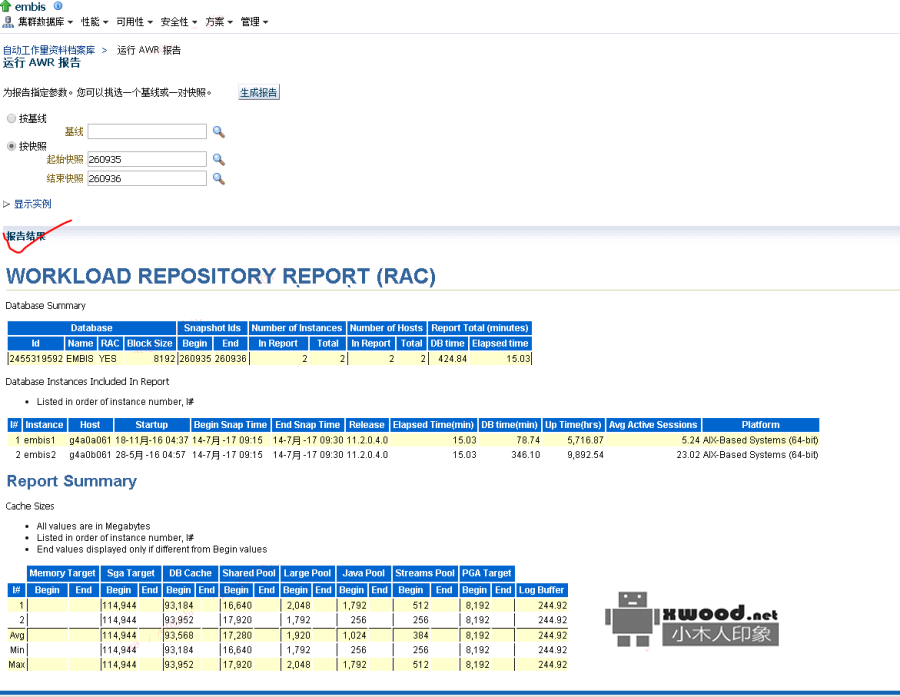The width and height of the screenshot is (900, 697).
Task: Click database Id value 2455319592
Action: [36, 359]
